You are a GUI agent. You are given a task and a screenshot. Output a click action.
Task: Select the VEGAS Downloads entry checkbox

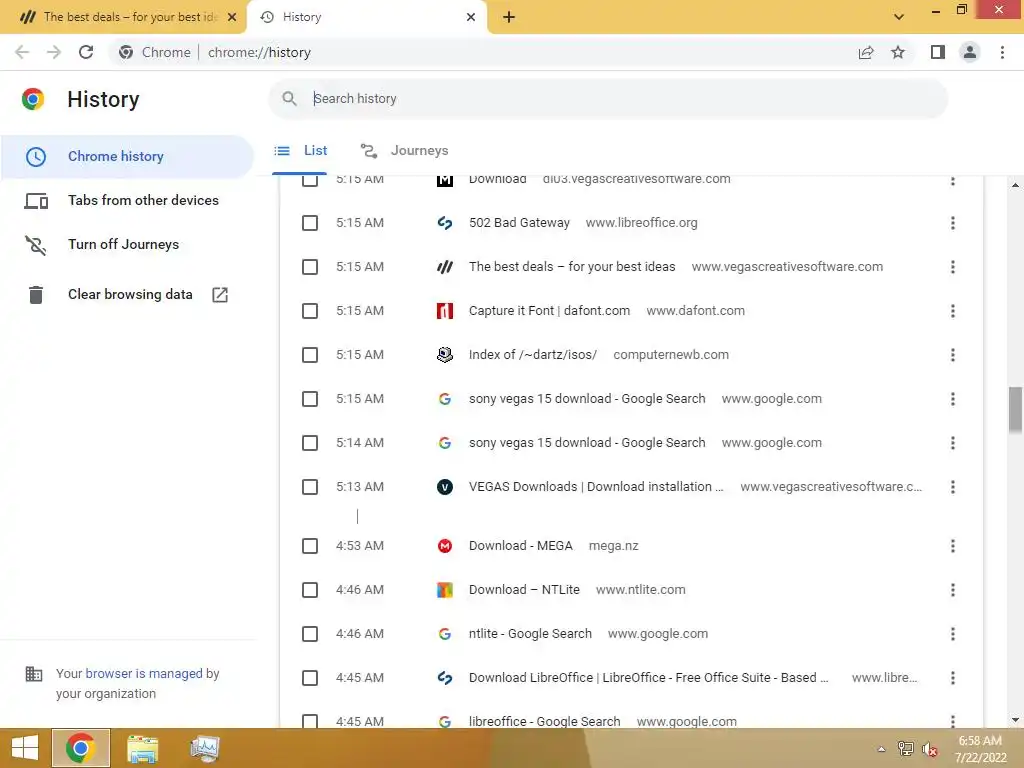[310, 487]
